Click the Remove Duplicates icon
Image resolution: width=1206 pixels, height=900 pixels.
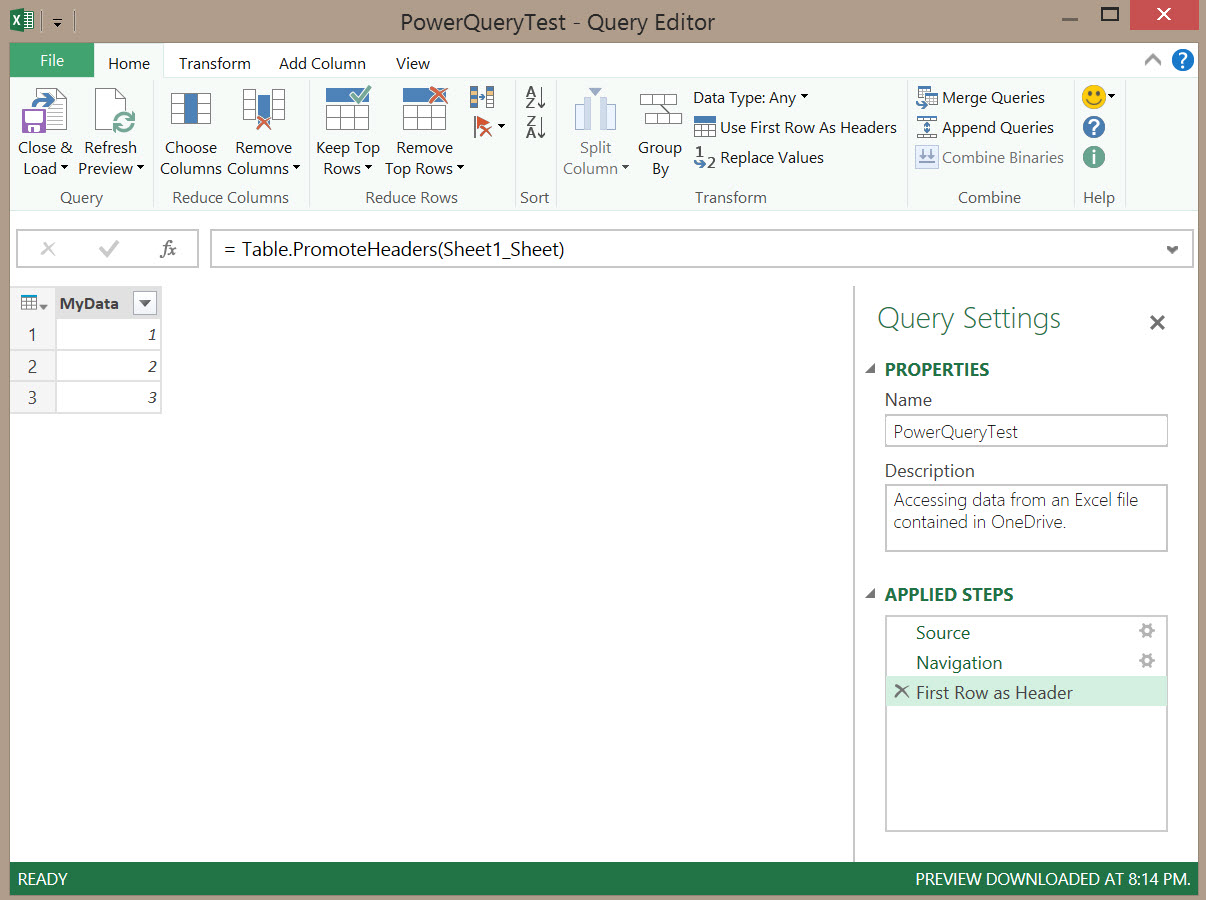(482, 97)
